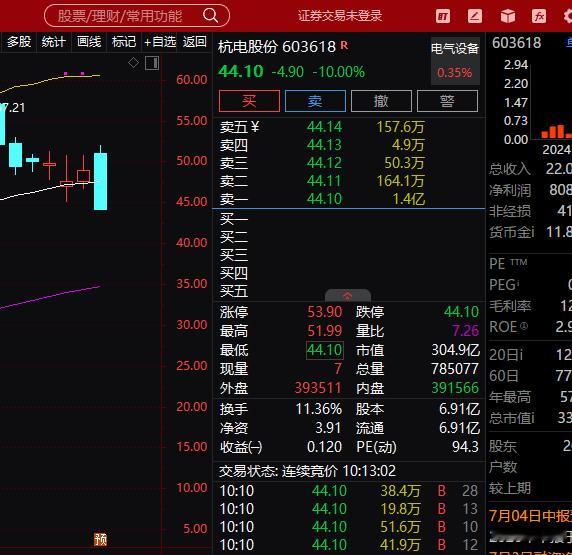Click the orange revenue bar chart

coord(556,132)
